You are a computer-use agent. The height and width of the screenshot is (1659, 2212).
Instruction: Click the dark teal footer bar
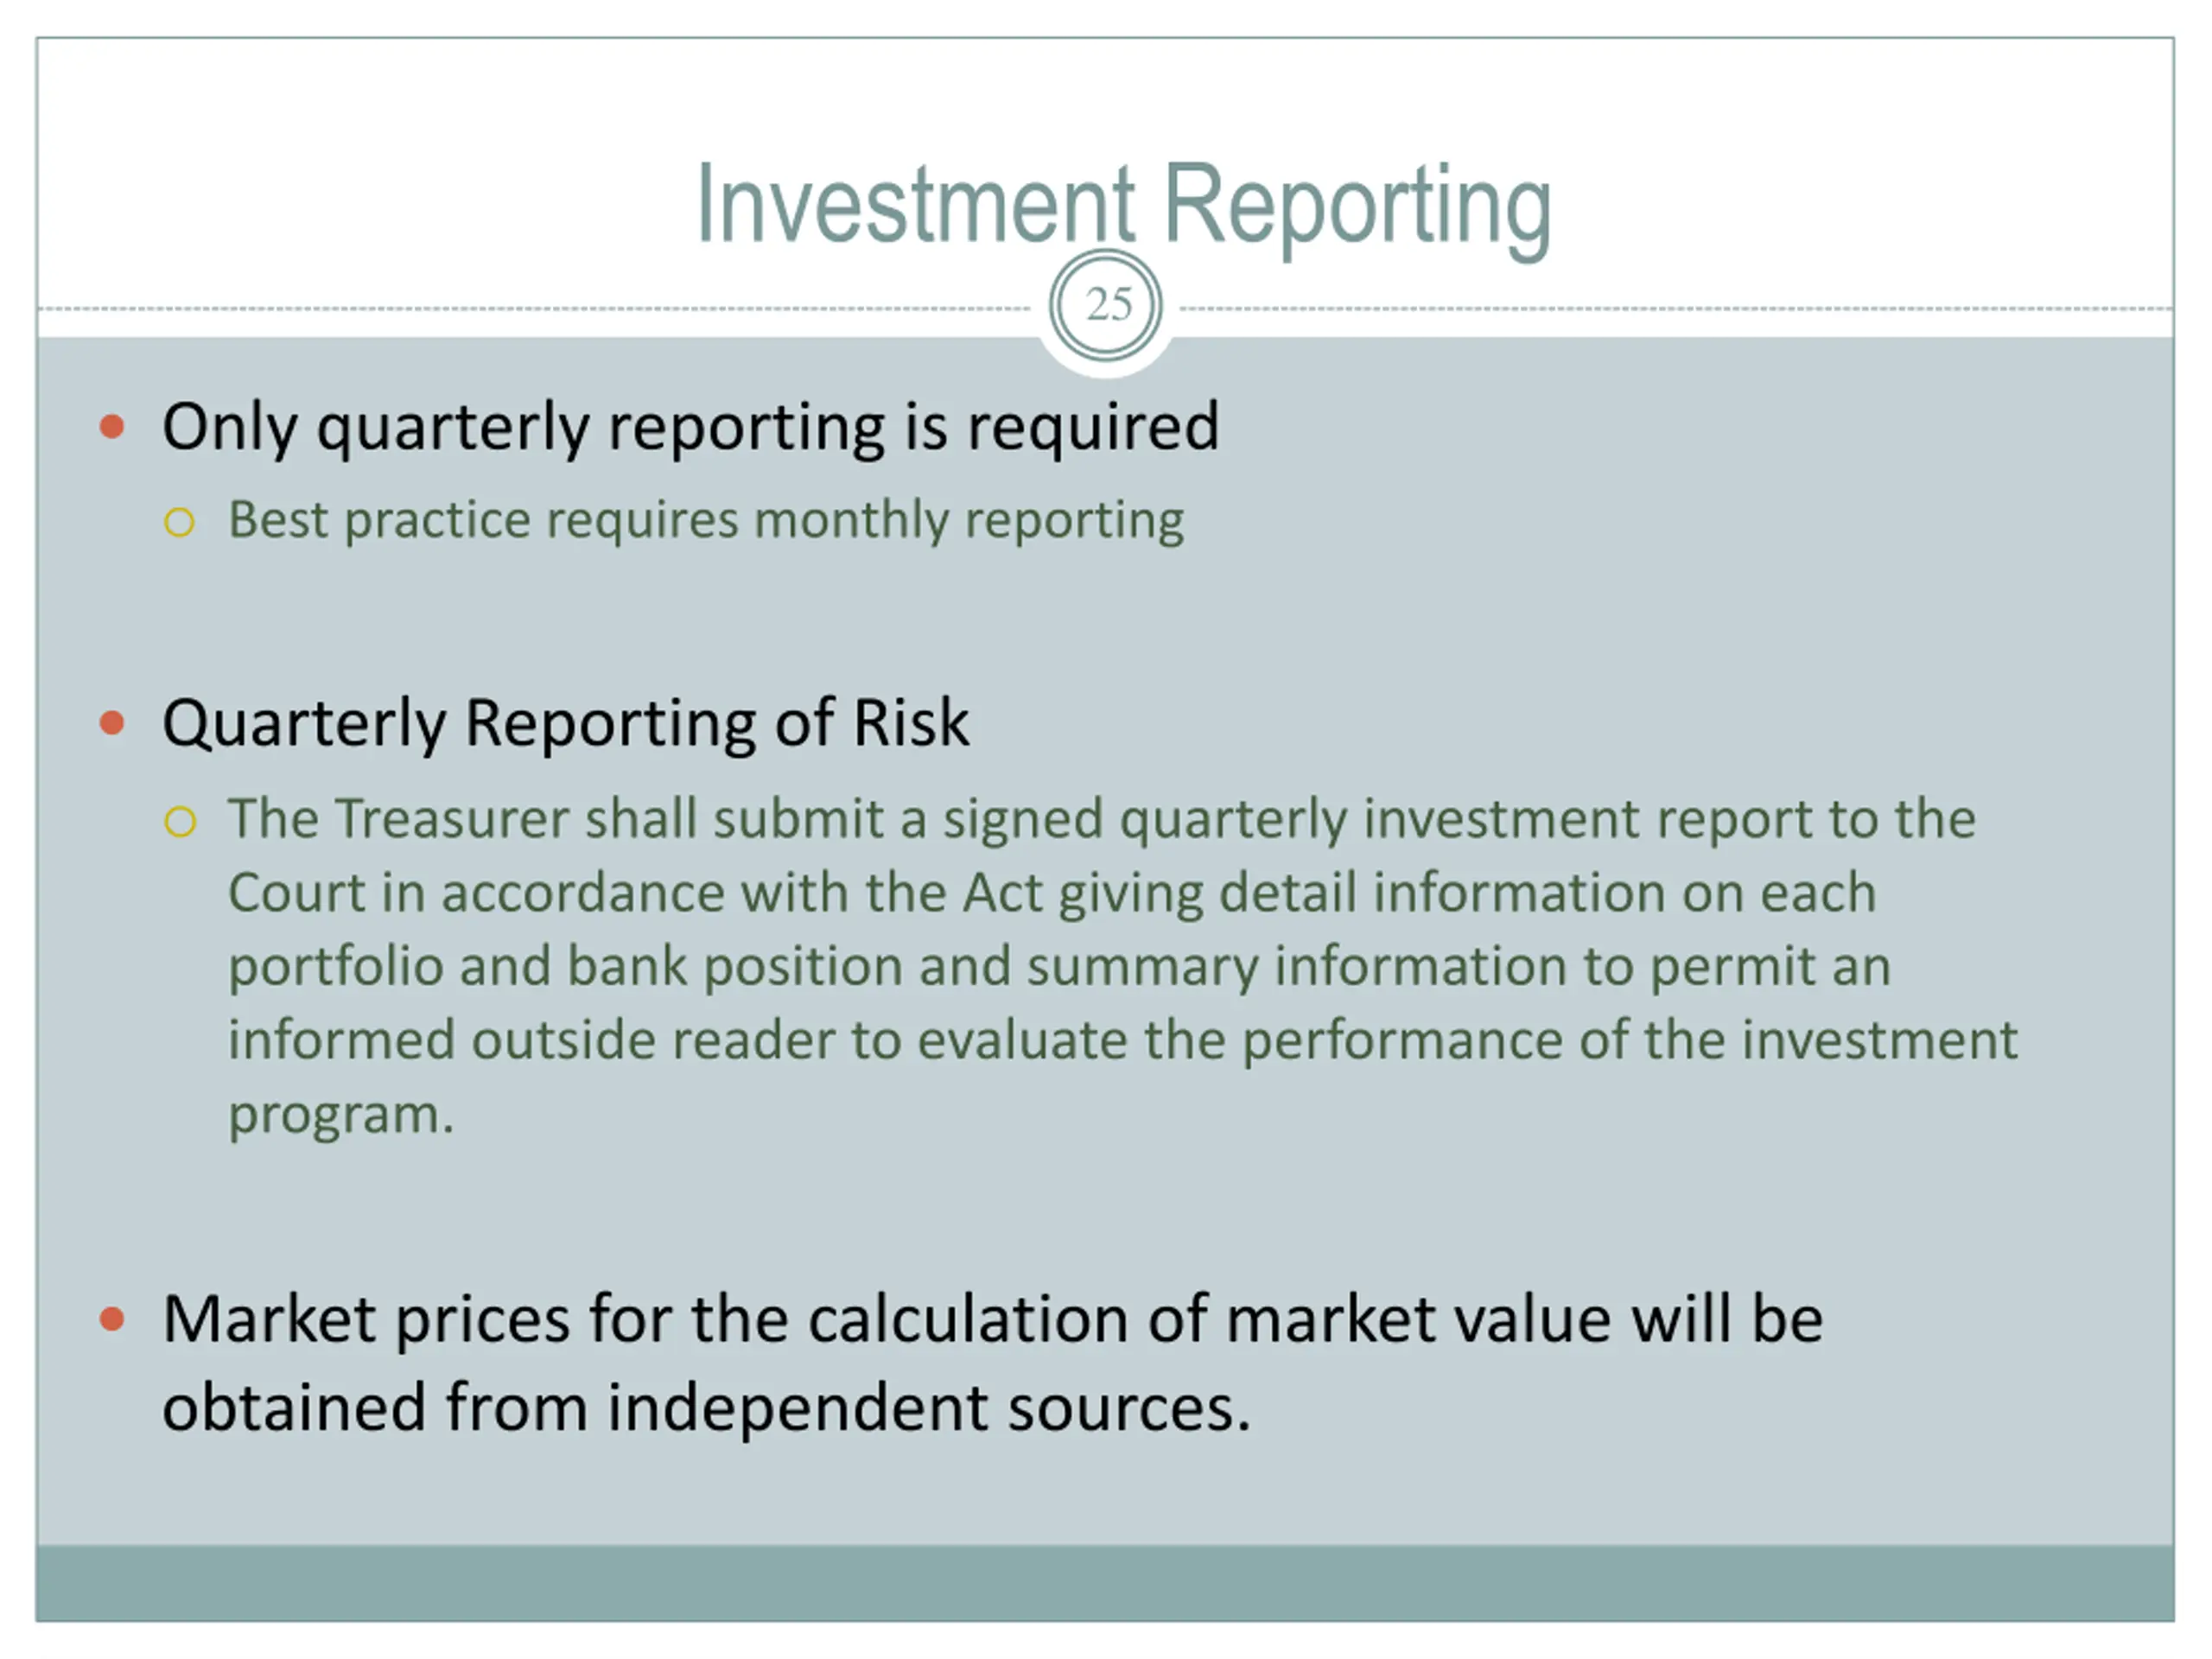click(1106, 1583)
